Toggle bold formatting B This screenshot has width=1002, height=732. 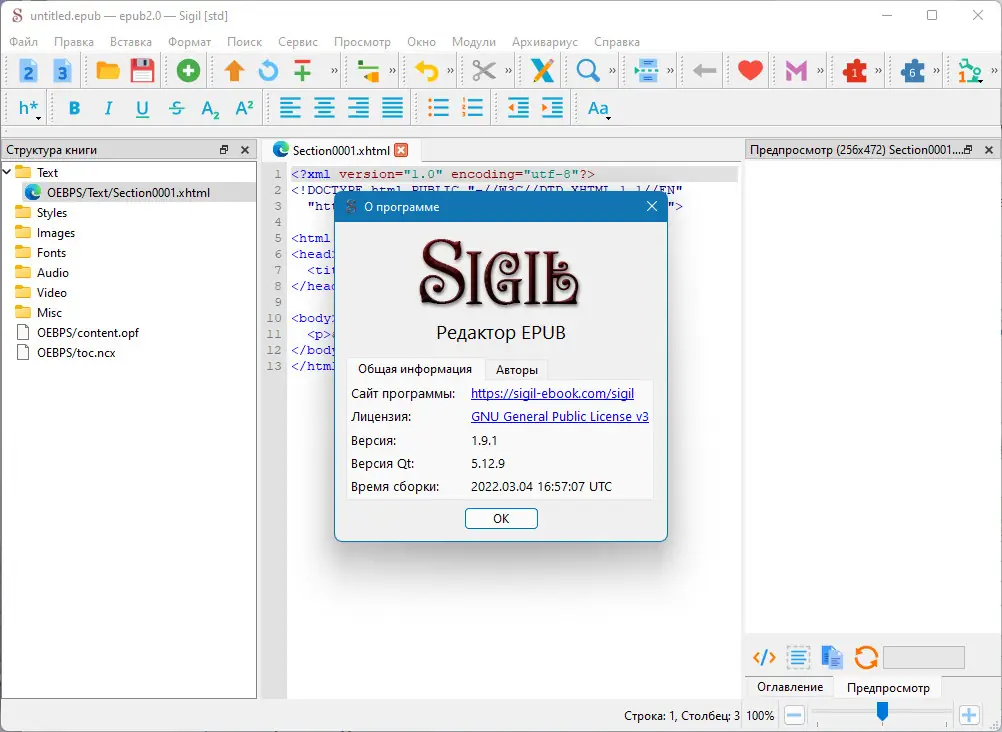click(74, 108)
